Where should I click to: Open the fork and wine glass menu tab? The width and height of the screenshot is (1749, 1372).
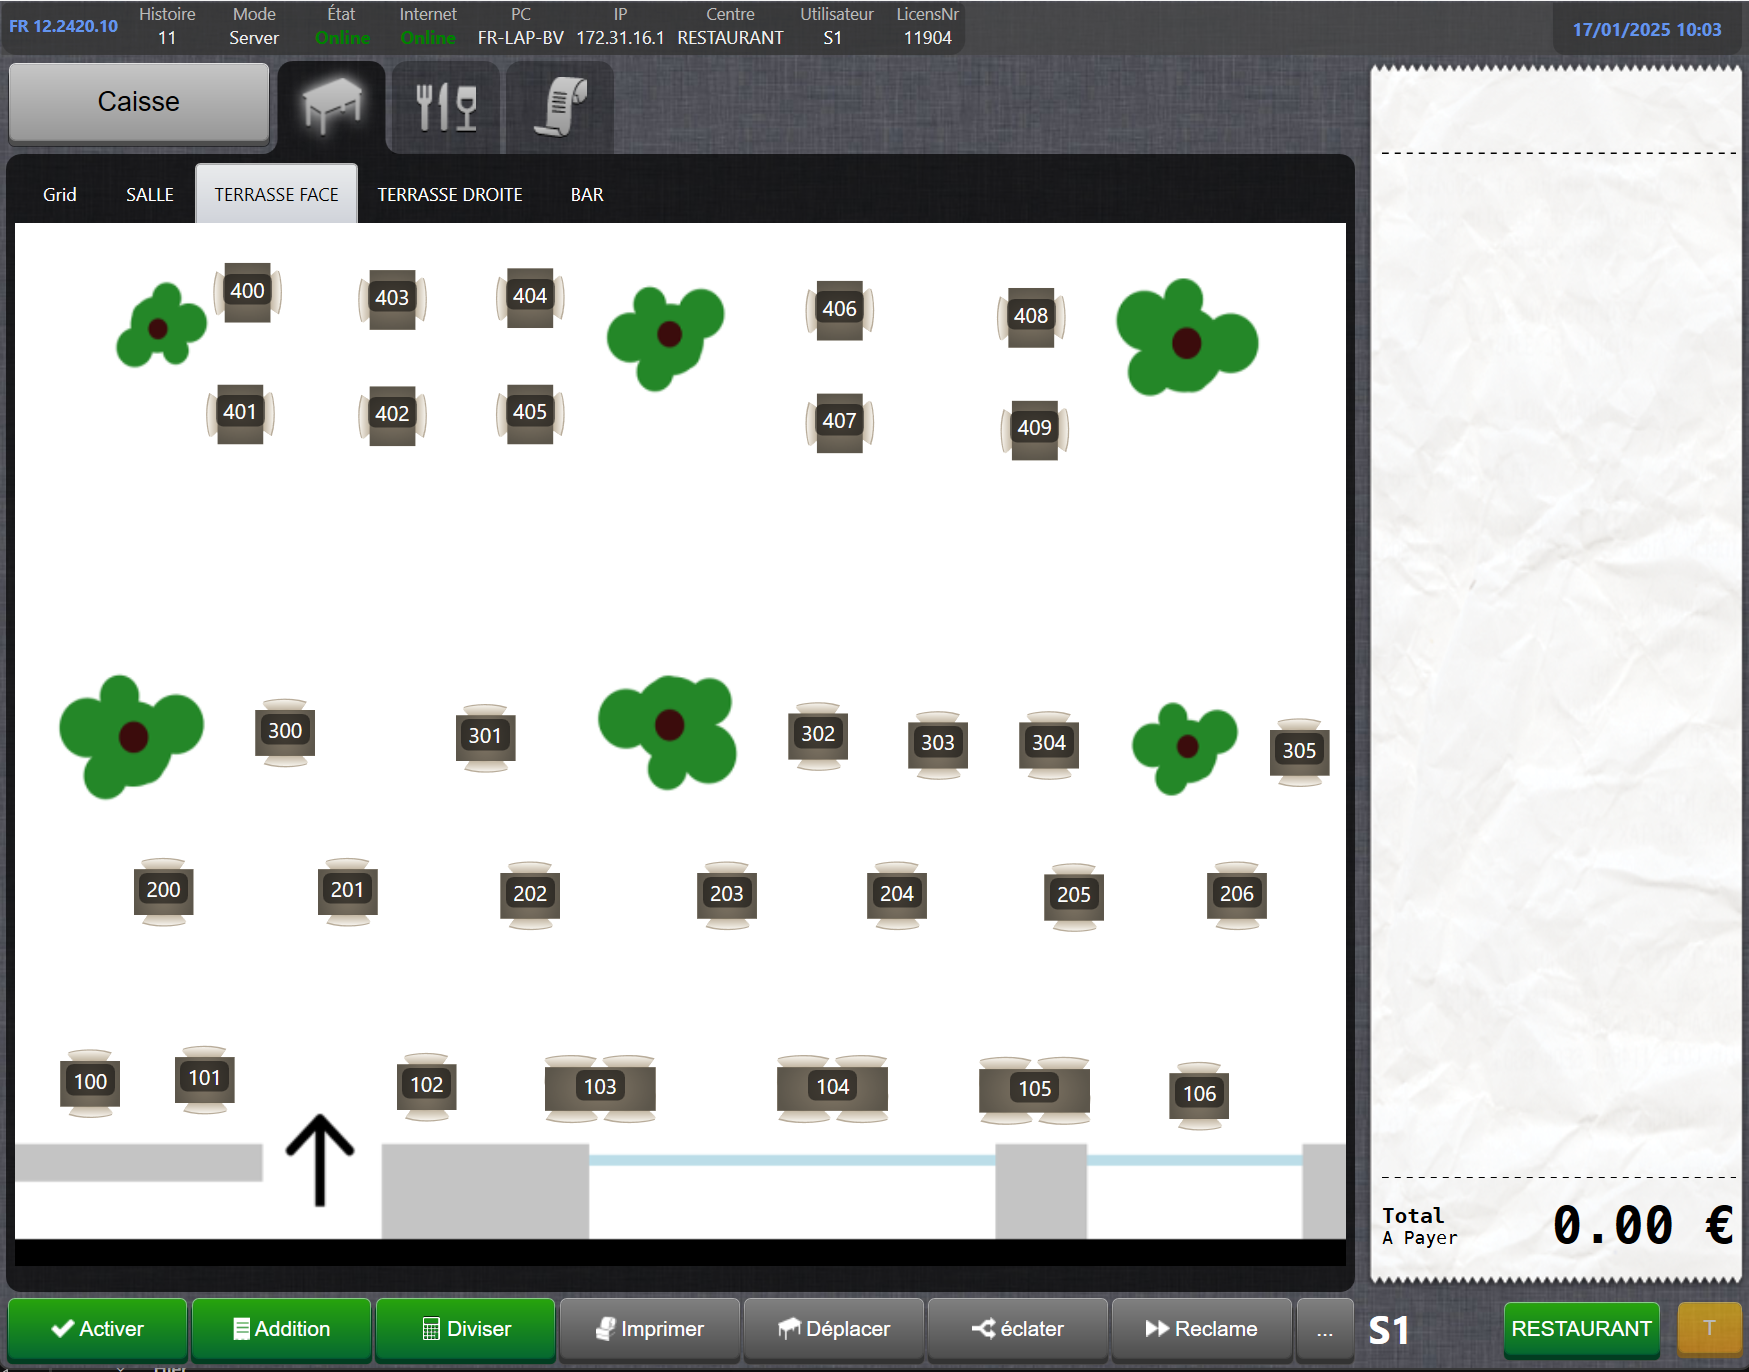446,106
